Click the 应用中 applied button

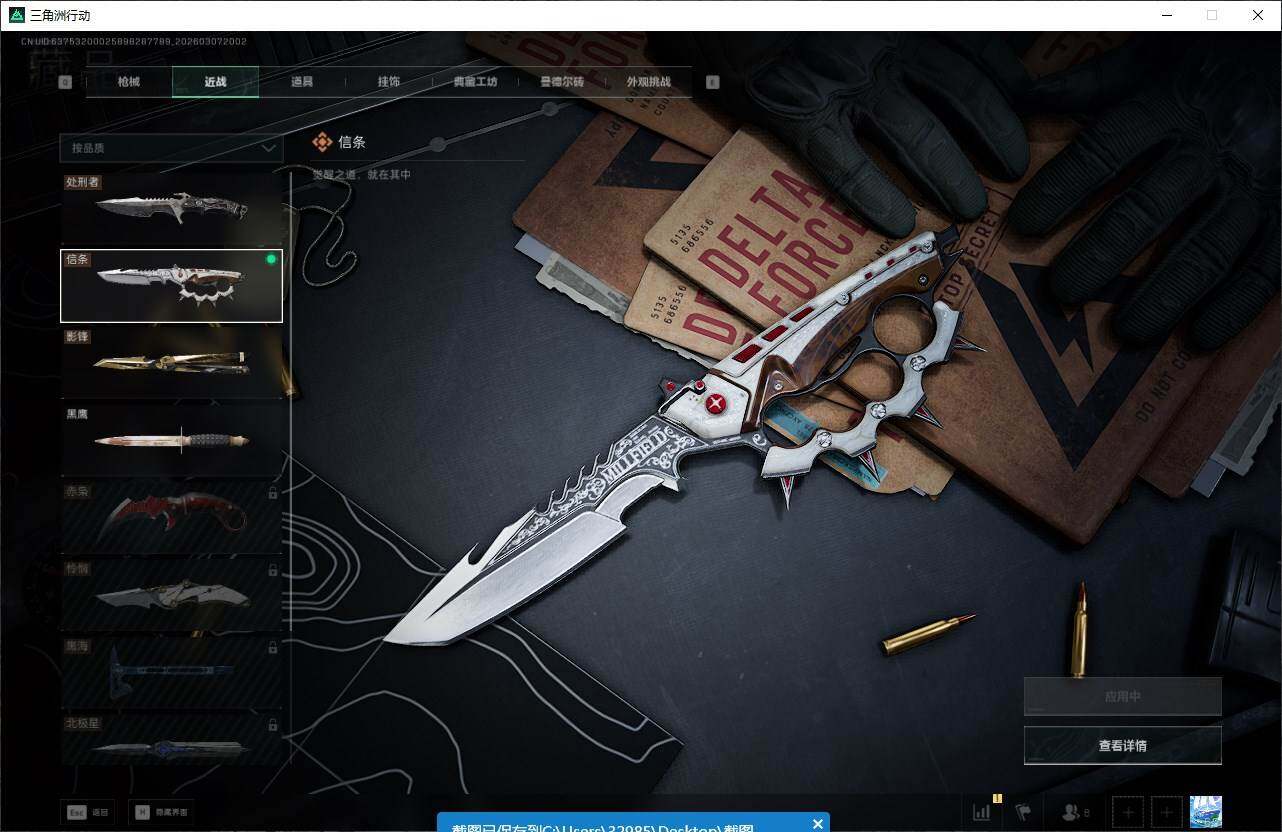1122,697
